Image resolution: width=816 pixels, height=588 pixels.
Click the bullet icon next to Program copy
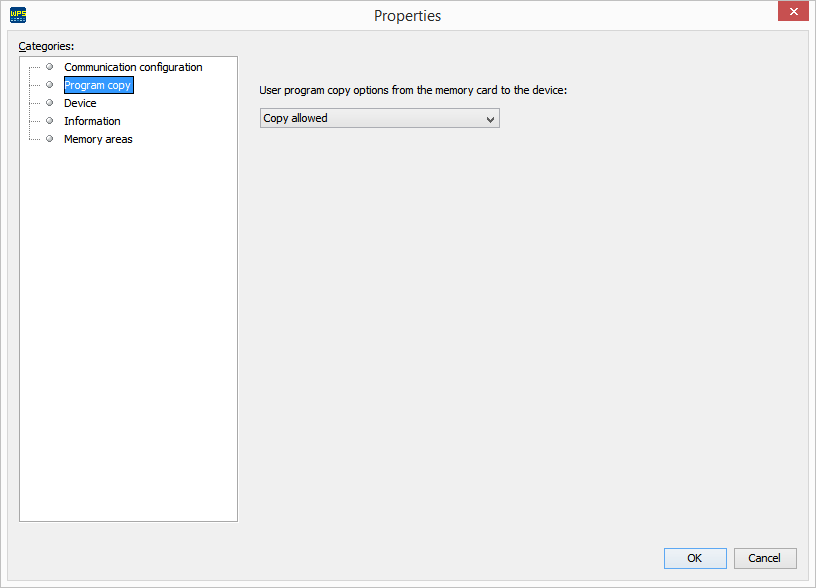click(49, 84)
